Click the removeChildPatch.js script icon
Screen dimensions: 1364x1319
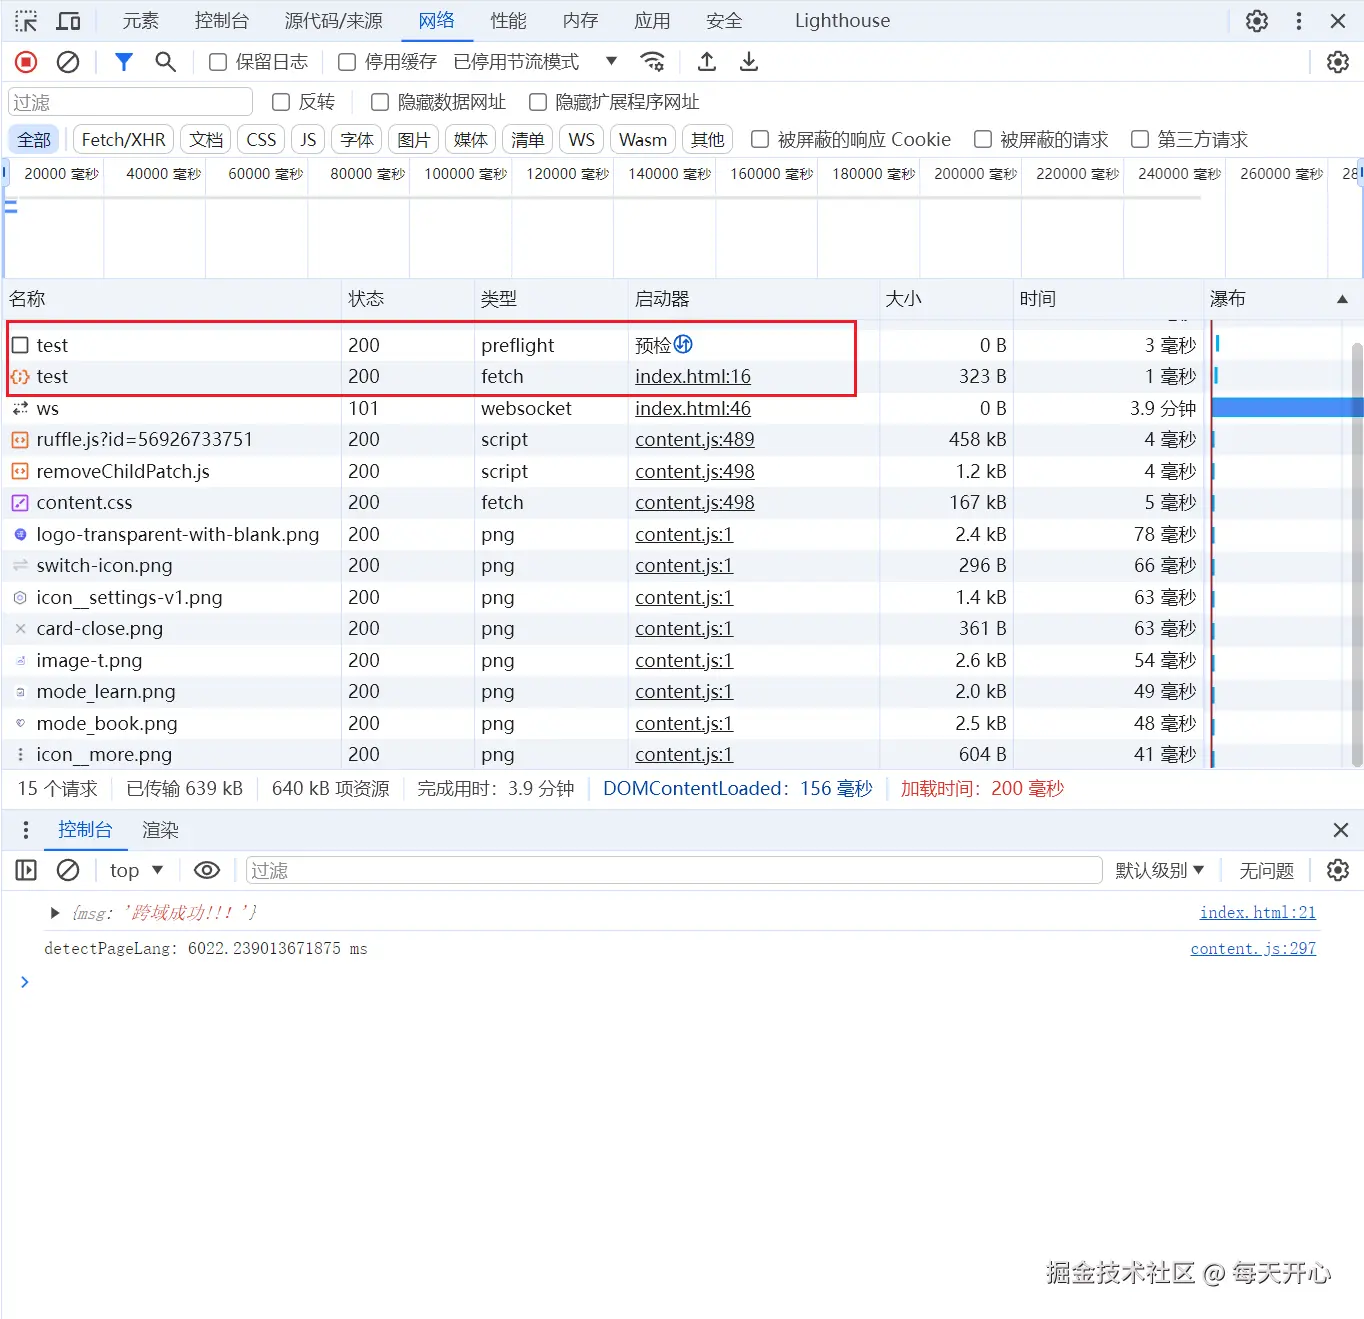click(20, 471)
